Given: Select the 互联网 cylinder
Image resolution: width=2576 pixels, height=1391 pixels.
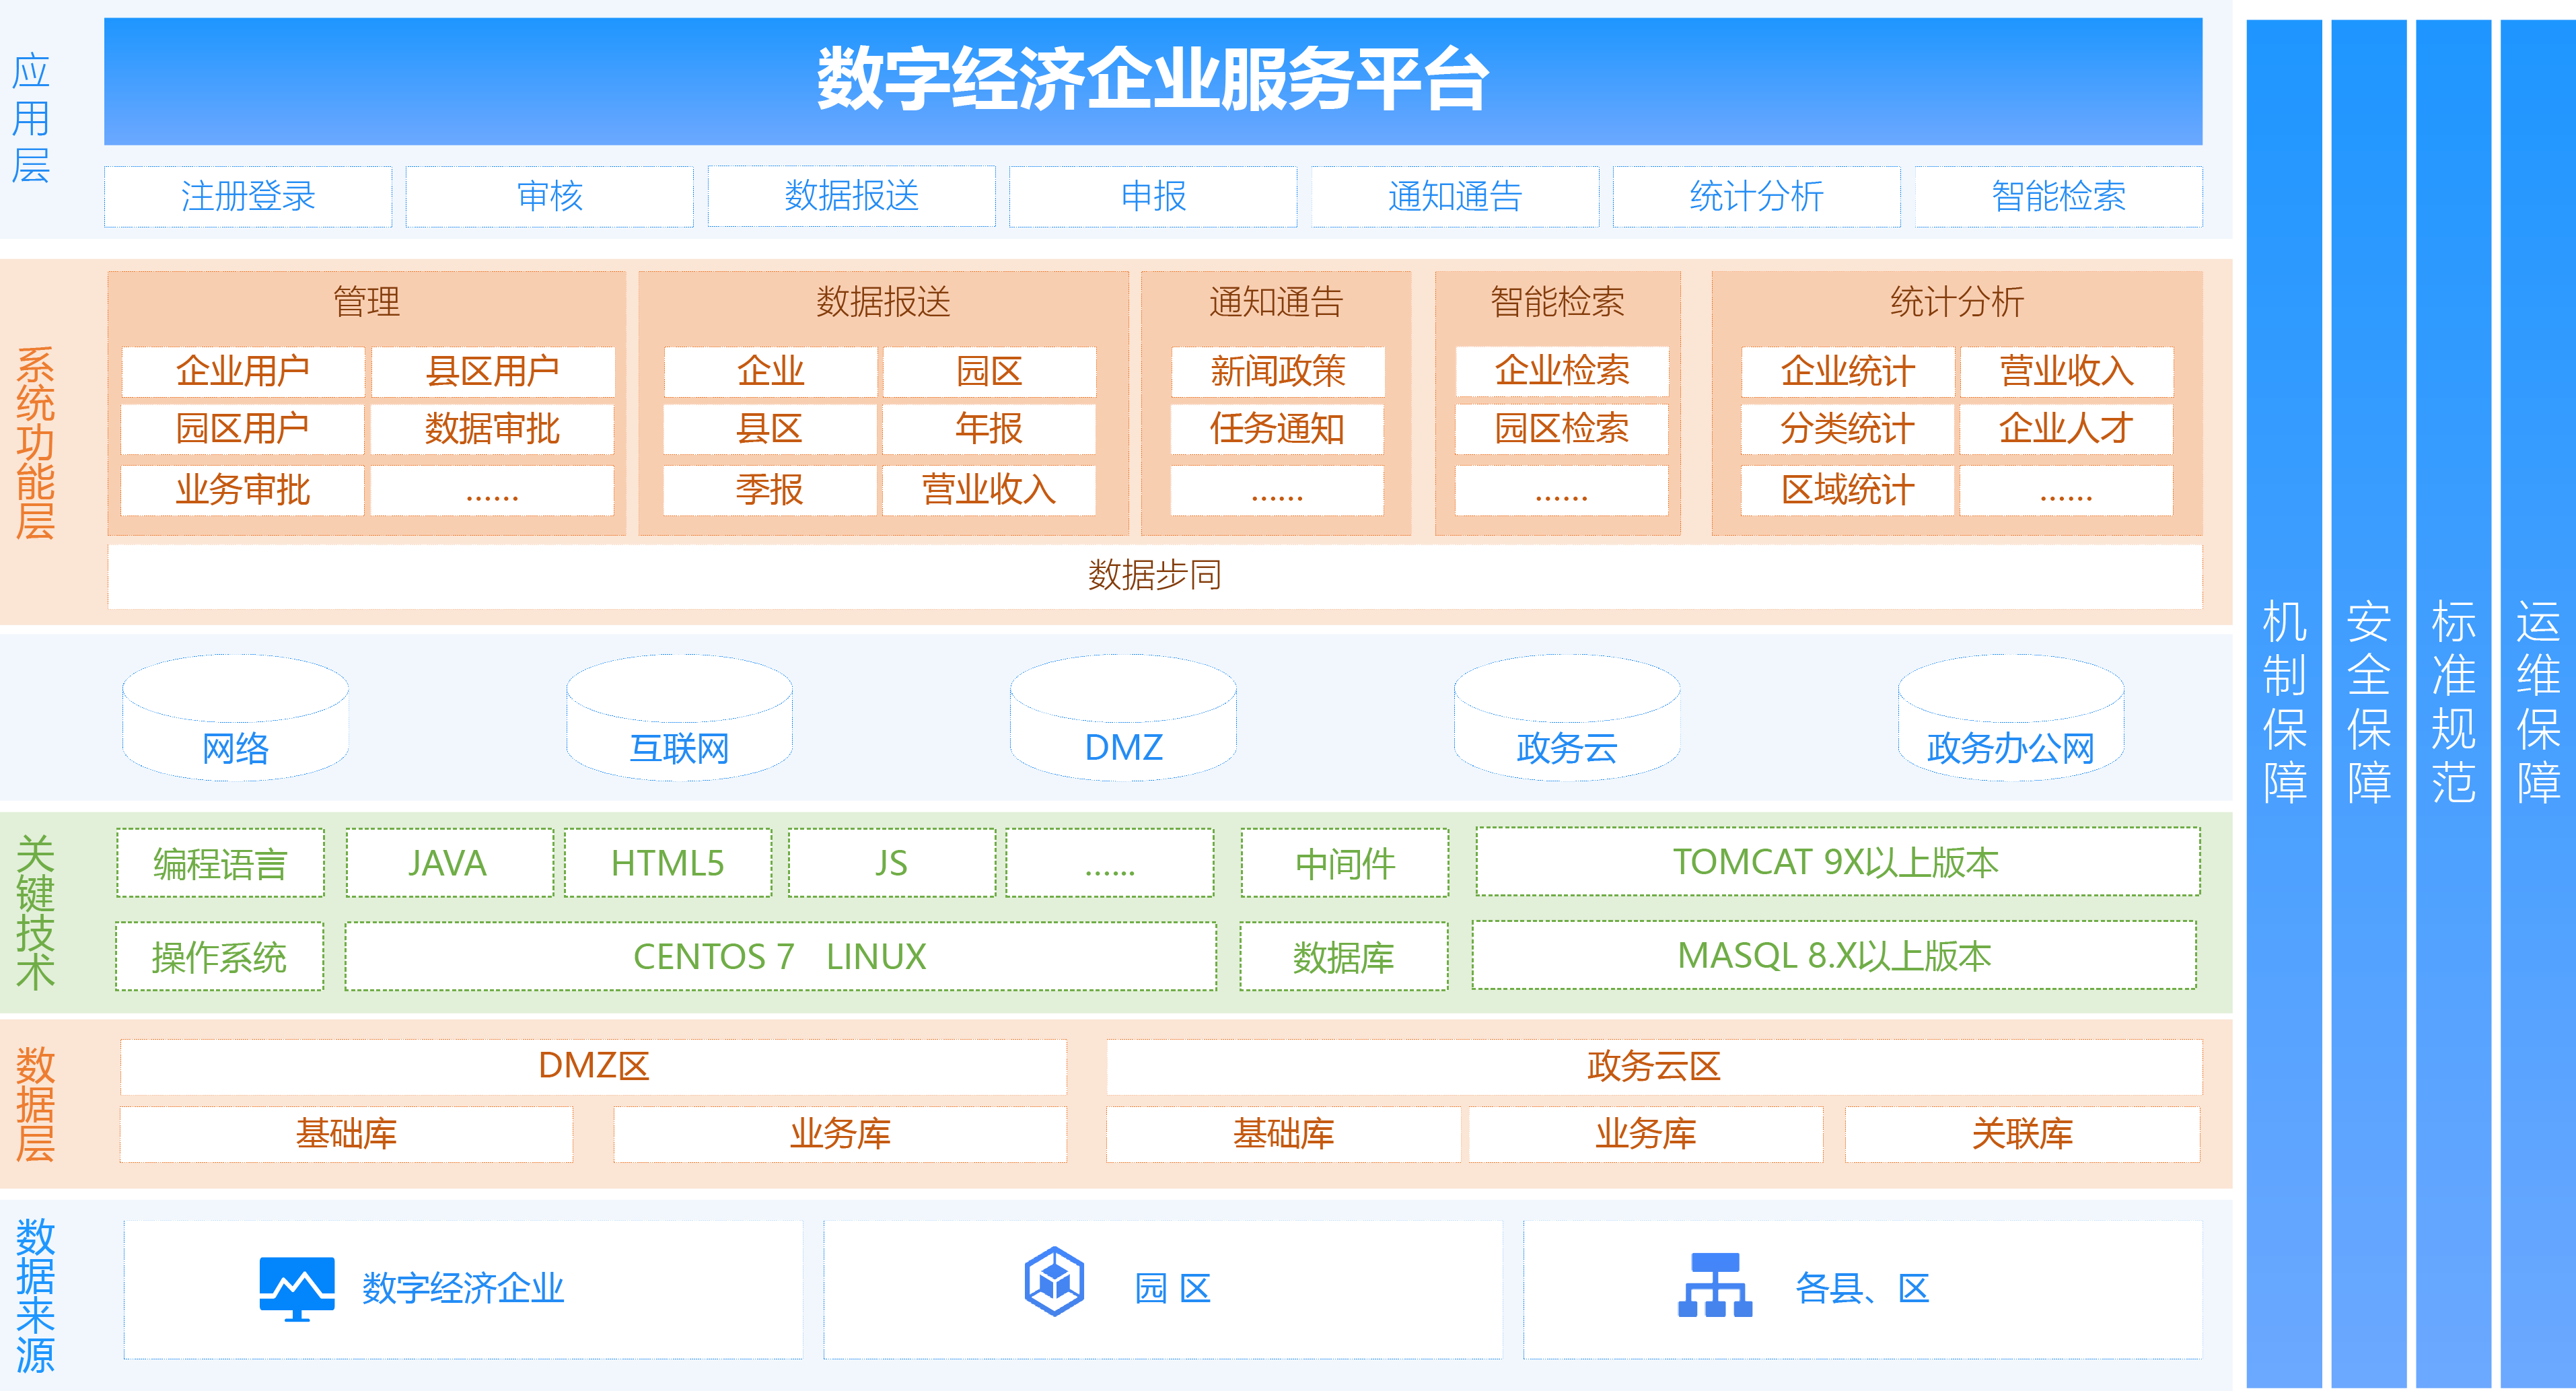Looking at the screenshot, I should pyautogui.click(x=679, y=718).
